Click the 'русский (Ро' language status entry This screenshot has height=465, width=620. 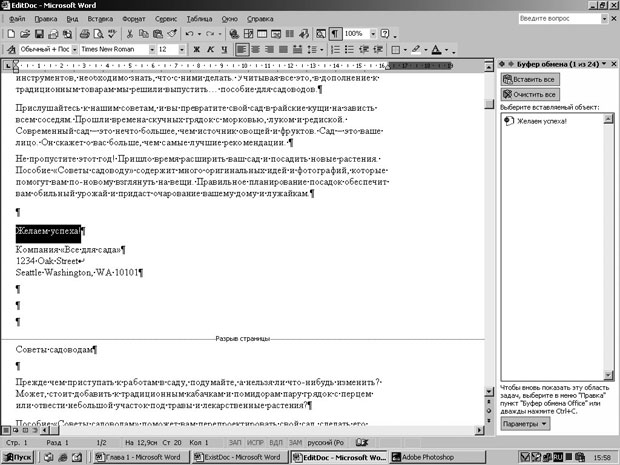[325, 442]
